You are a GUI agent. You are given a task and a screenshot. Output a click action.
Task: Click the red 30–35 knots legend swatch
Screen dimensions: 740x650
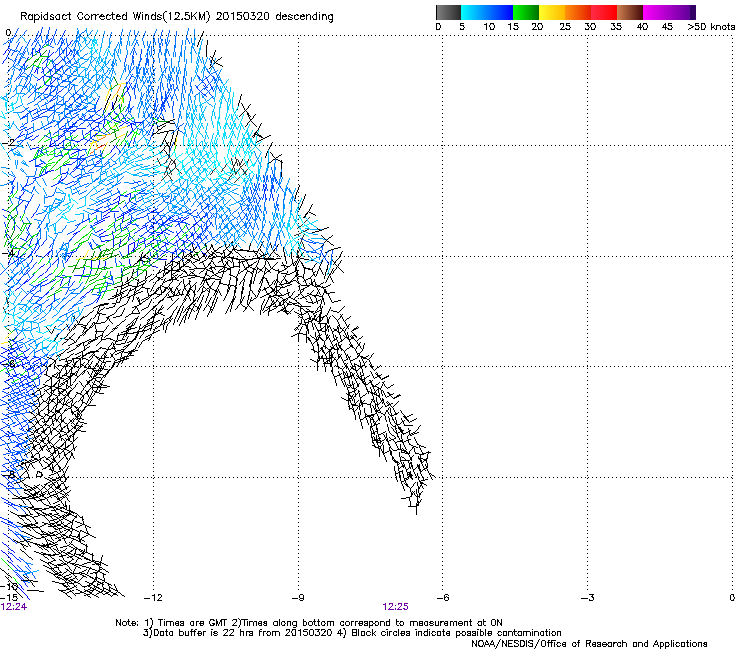604,12
